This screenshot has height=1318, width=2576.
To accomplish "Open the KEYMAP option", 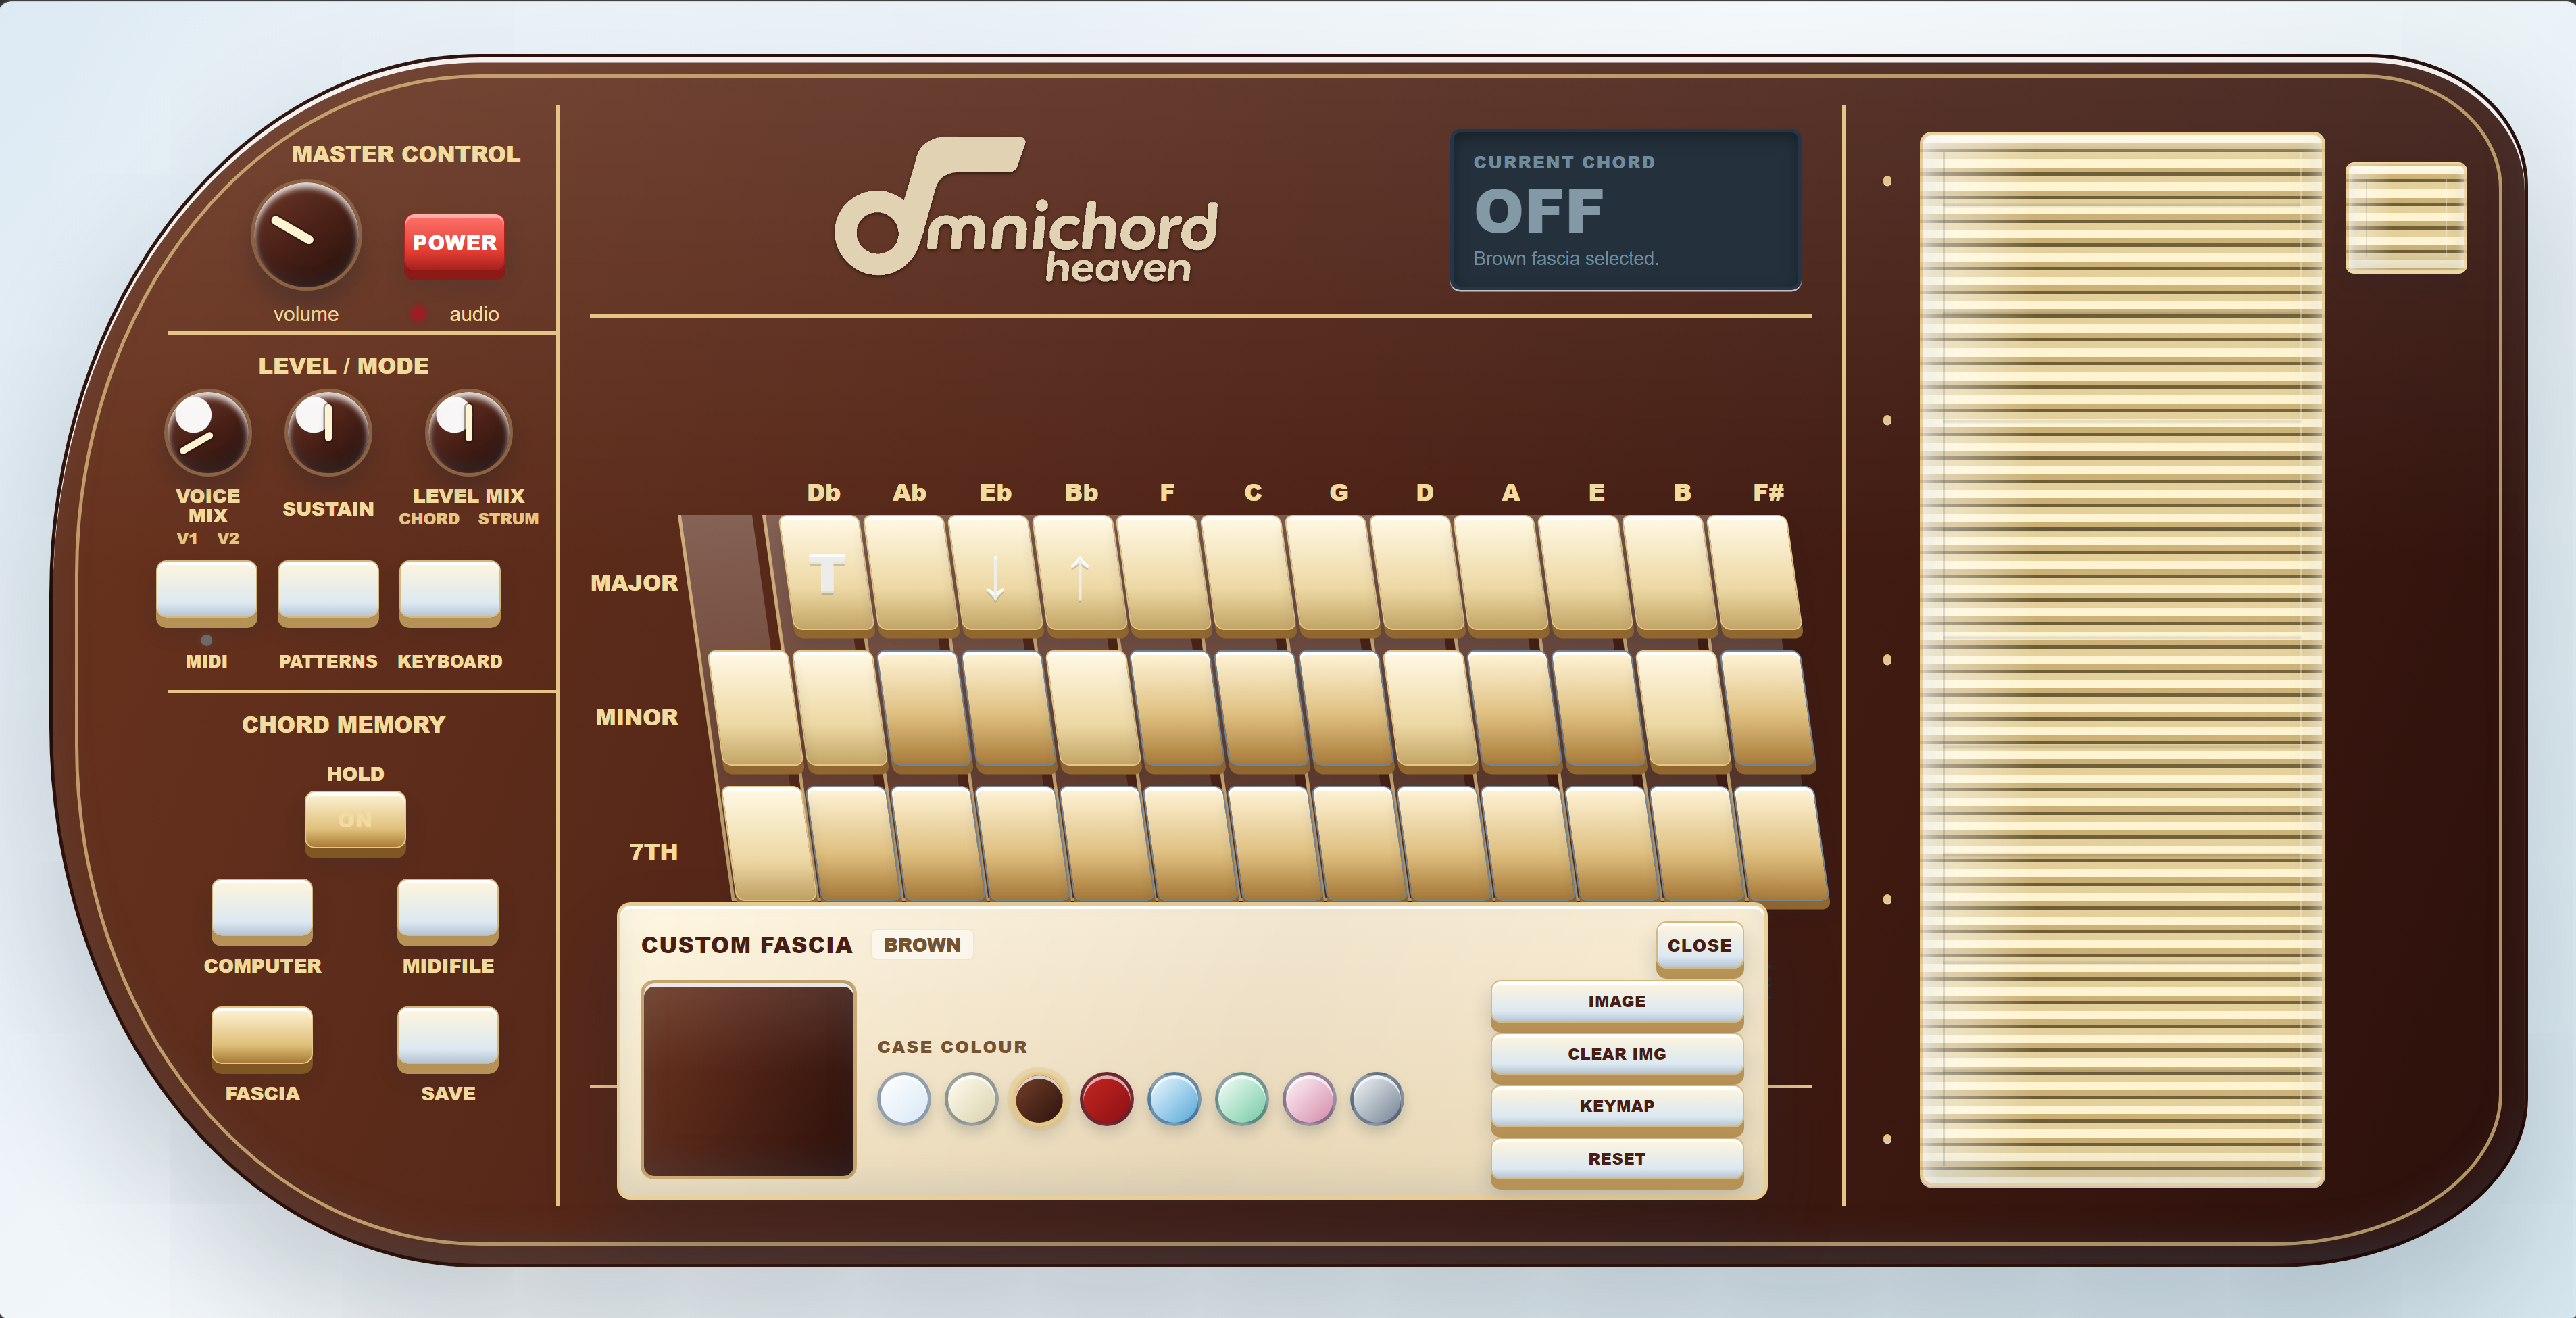I will click(1616, 1108).
